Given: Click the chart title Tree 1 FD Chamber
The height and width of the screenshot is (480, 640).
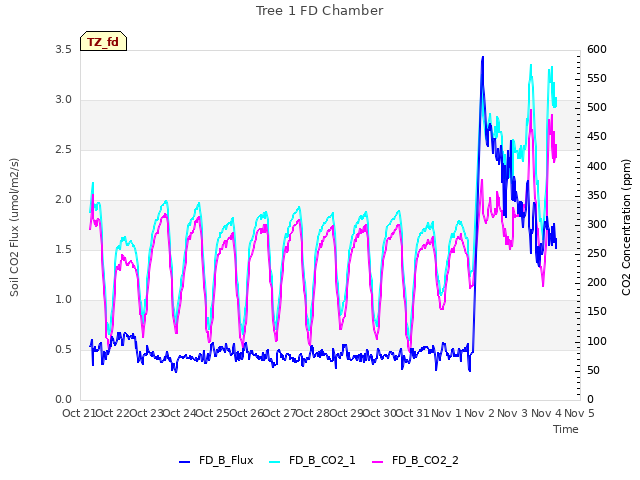Looking at the screenshot, I should [x=320, y=11].
